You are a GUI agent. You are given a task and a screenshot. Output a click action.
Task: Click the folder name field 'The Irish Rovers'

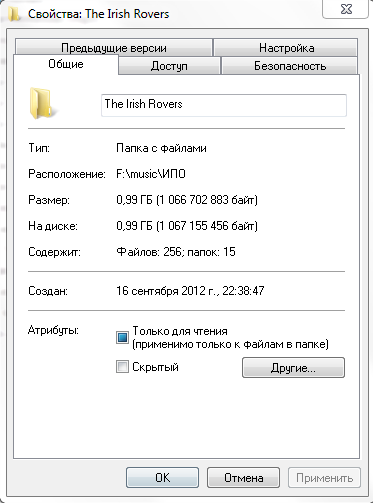tap(224, 105)
